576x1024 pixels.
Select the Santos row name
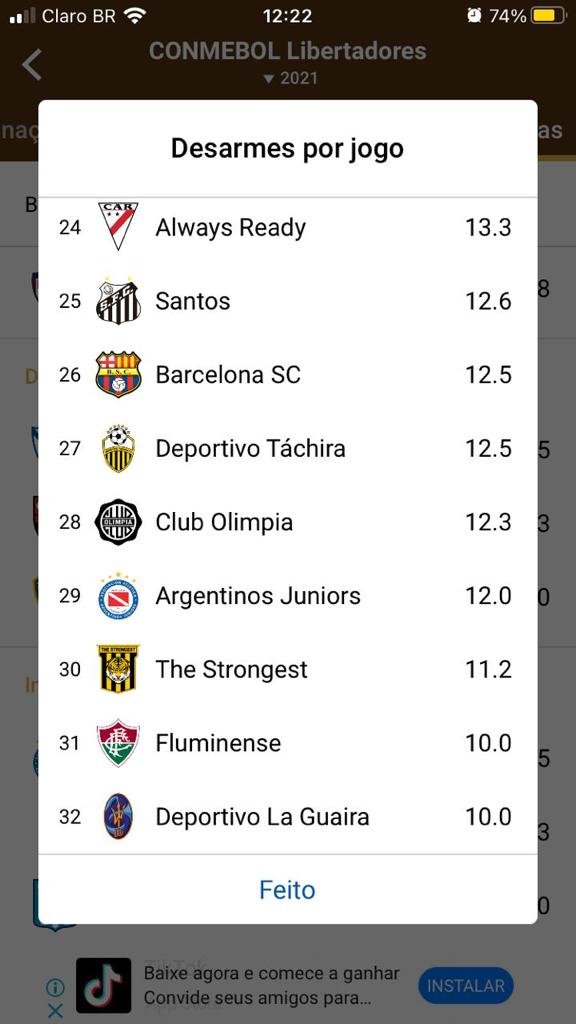point(193,301)
